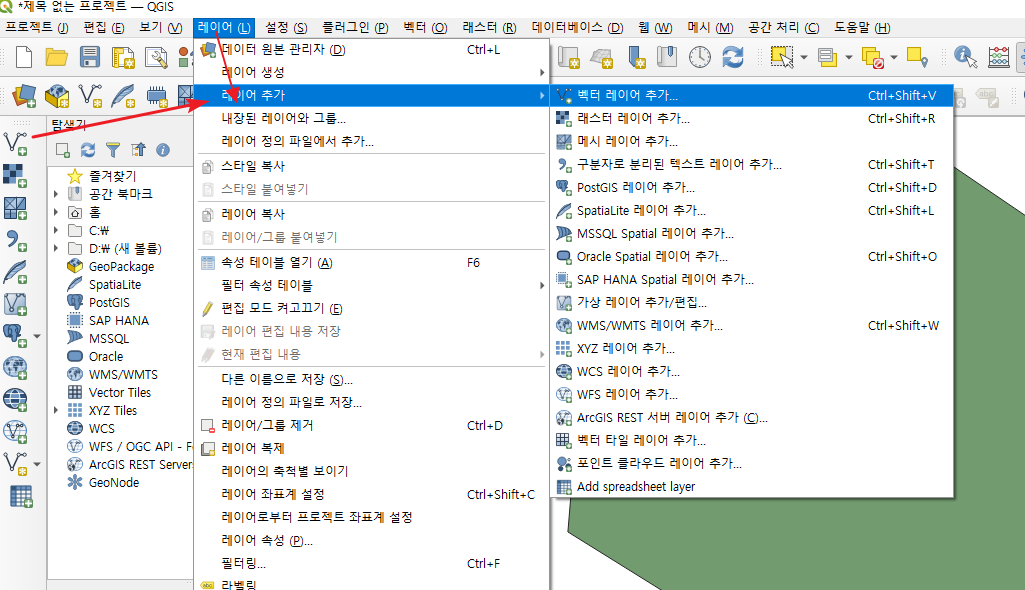
Task: Click Add Delimited Text Layer comma icon in sidebar
Action: click(x=16, y=240)
